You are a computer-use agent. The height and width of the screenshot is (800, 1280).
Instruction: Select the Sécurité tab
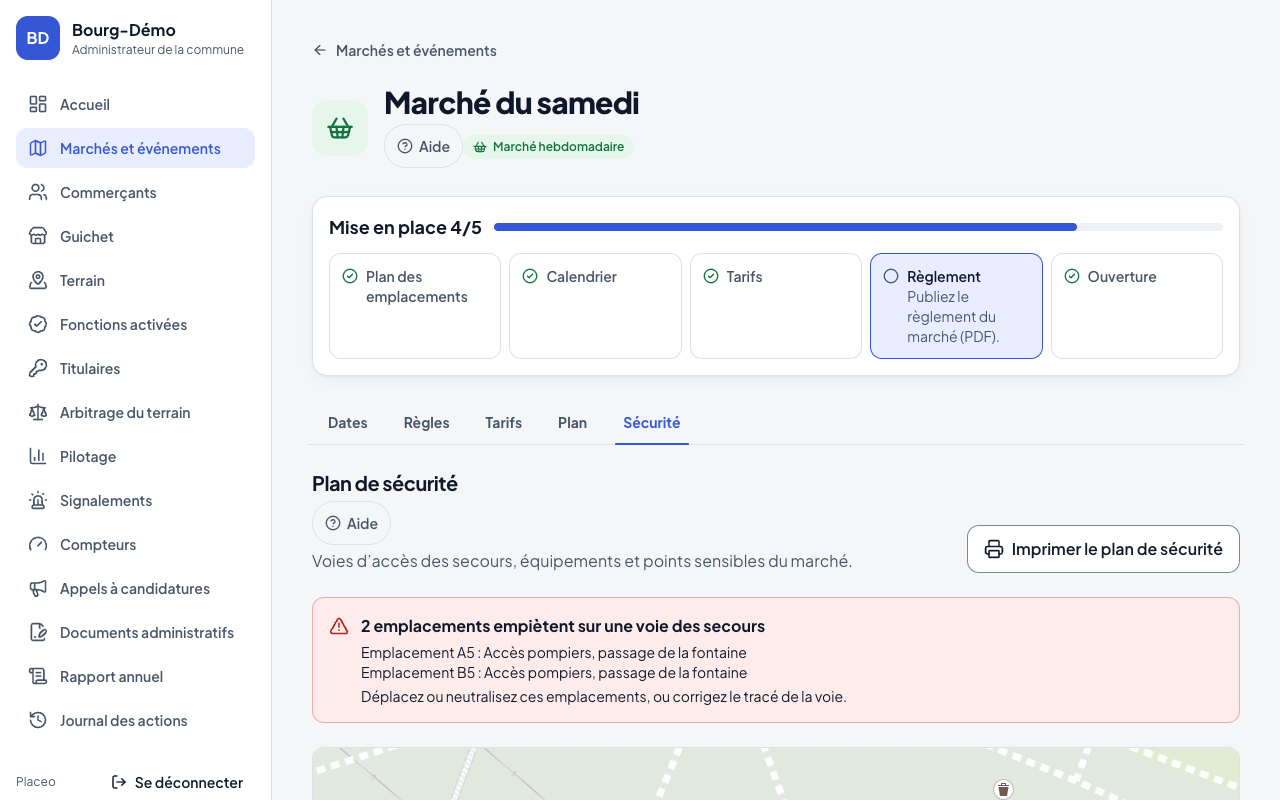tap(652, 423)
